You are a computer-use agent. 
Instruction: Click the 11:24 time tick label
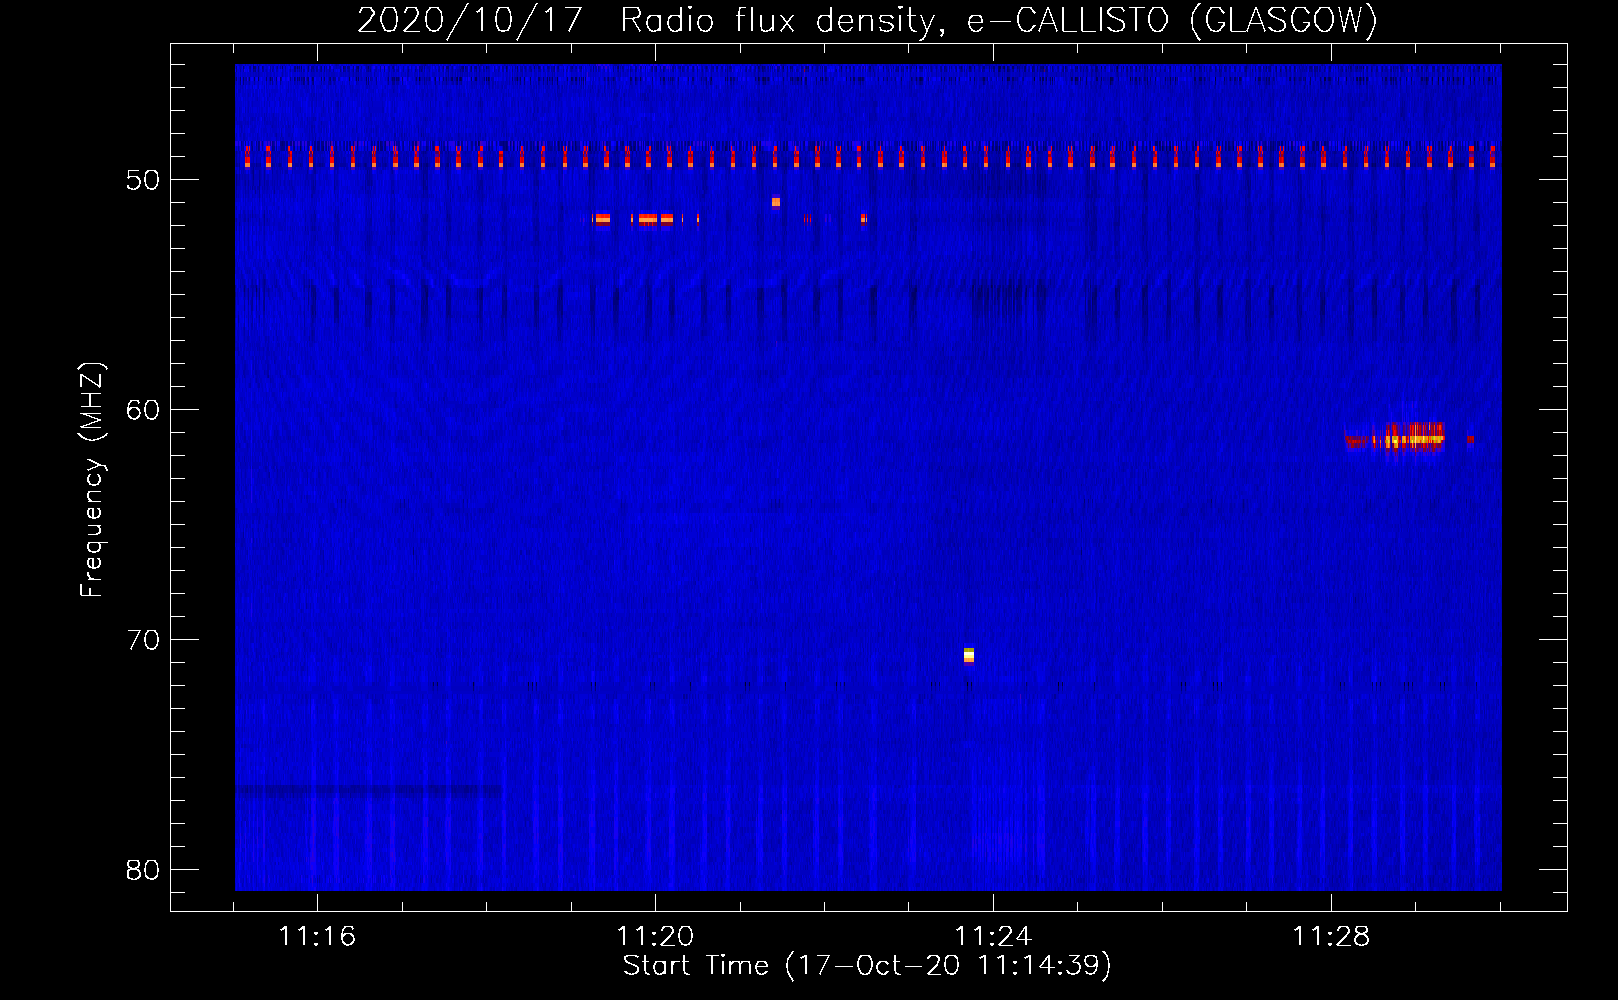tap(993, 936)
